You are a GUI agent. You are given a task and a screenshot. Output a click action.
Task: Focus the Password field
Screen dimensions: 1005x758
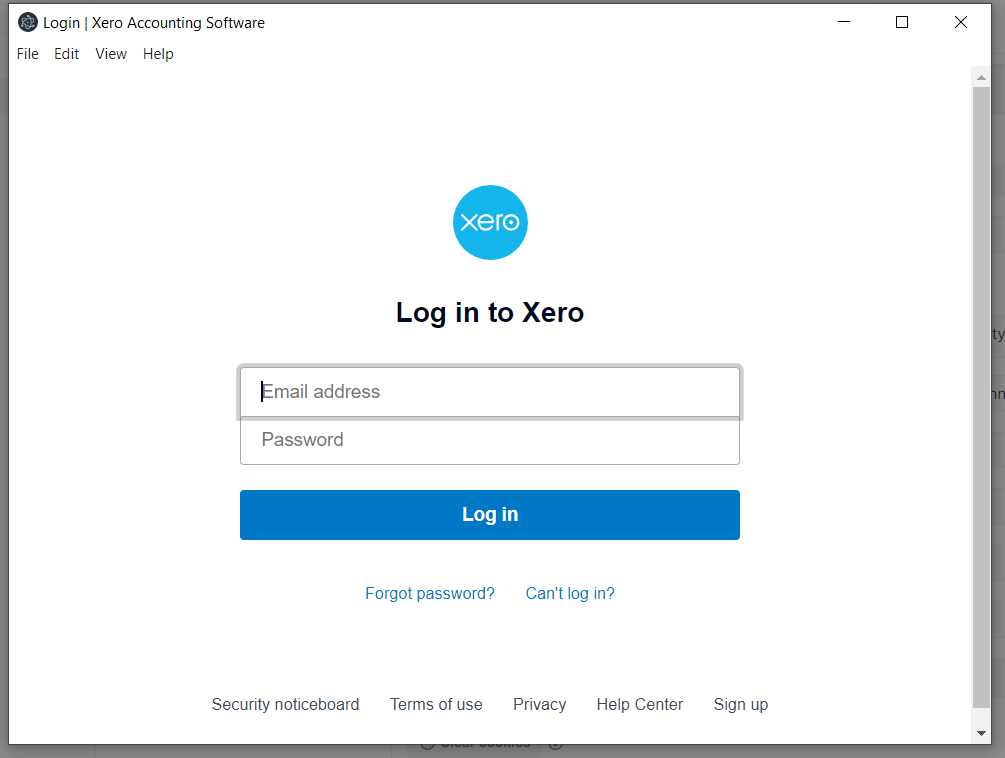tap(490, 440)
